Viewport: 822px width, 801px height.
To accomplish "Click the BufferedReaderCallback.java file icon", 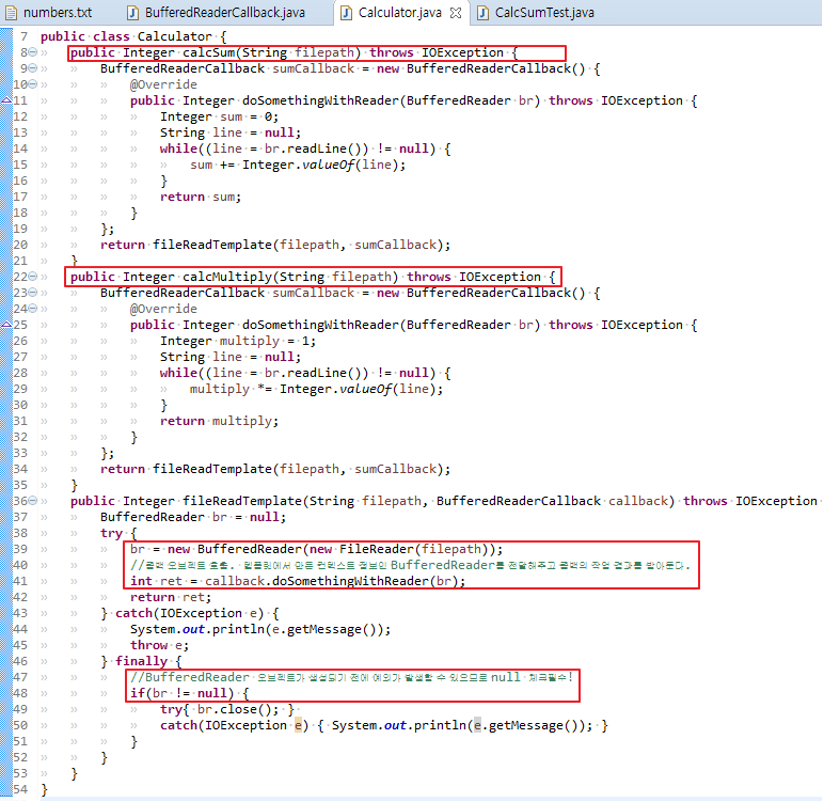I will click(x=133, y=13).
